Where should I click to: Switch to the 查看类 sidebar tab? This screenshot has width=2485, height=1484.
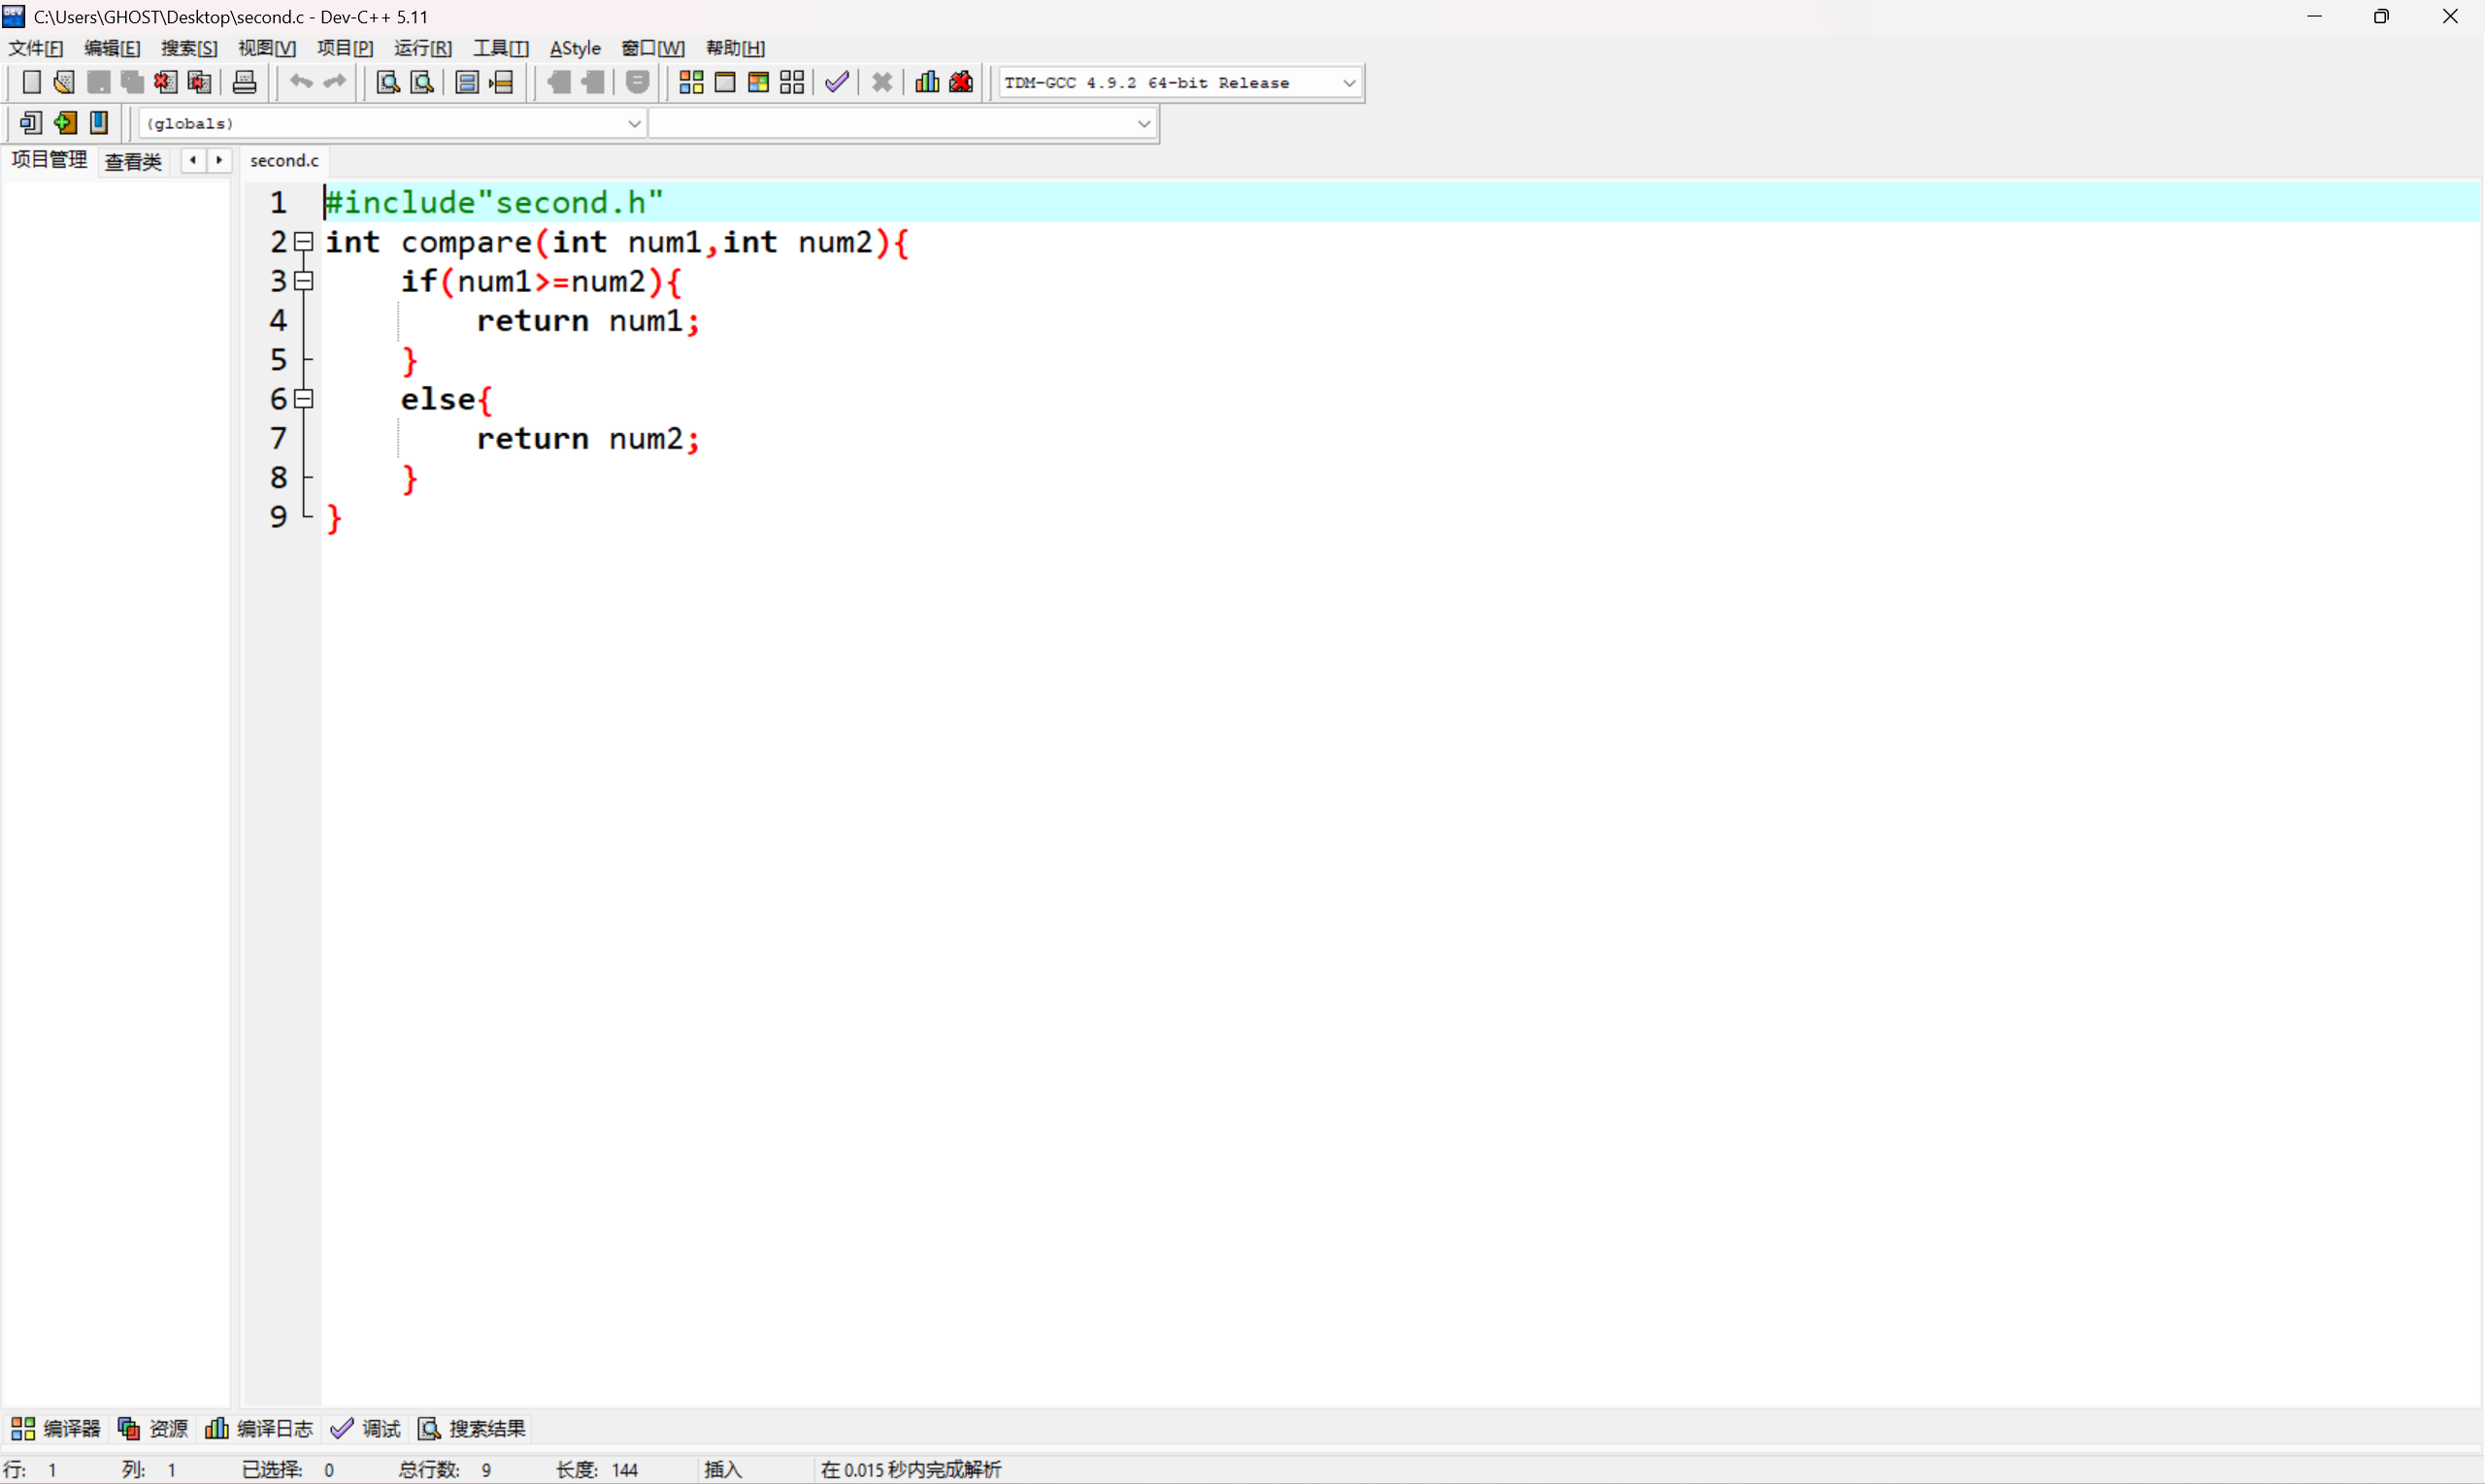[x=133, y=161]
